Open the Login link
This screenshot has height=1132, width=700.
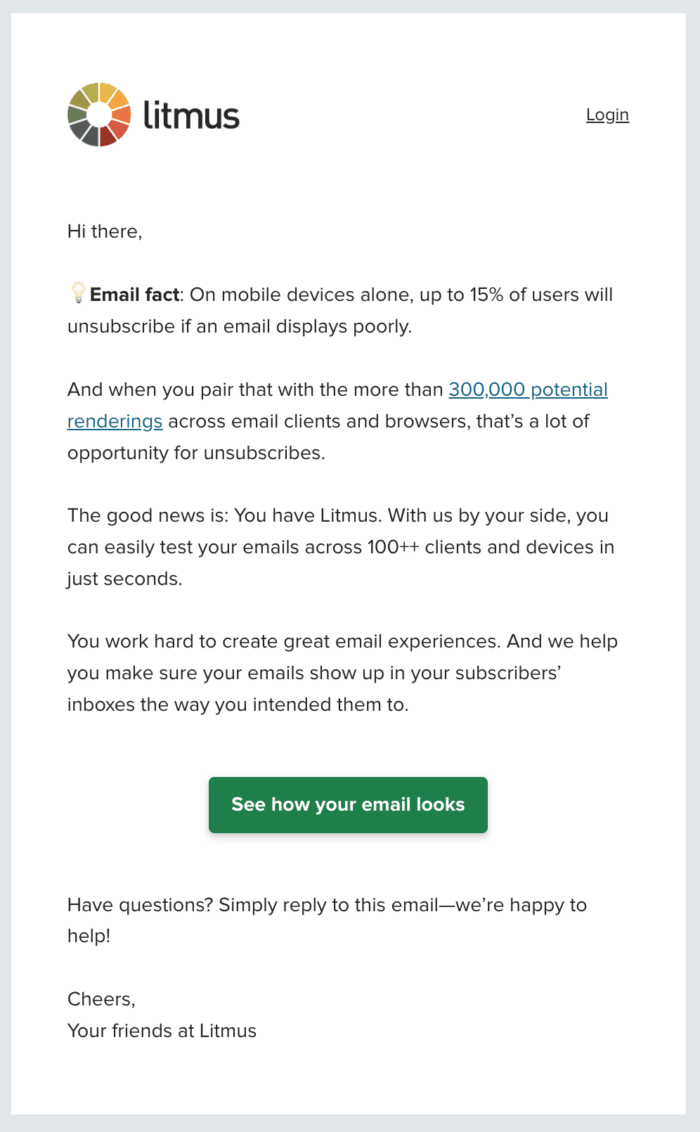[607, 114]
